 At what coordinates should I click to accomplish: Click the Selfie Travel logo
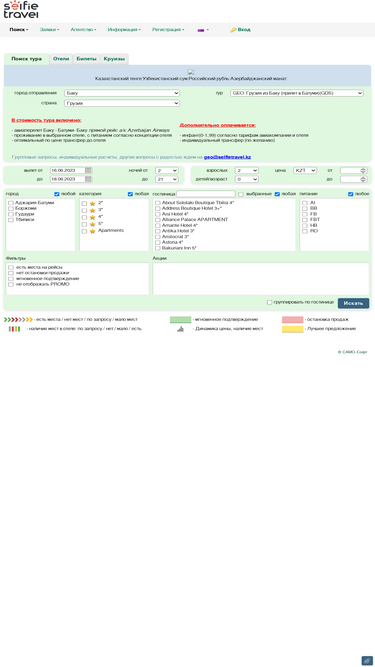coord(21,10)
